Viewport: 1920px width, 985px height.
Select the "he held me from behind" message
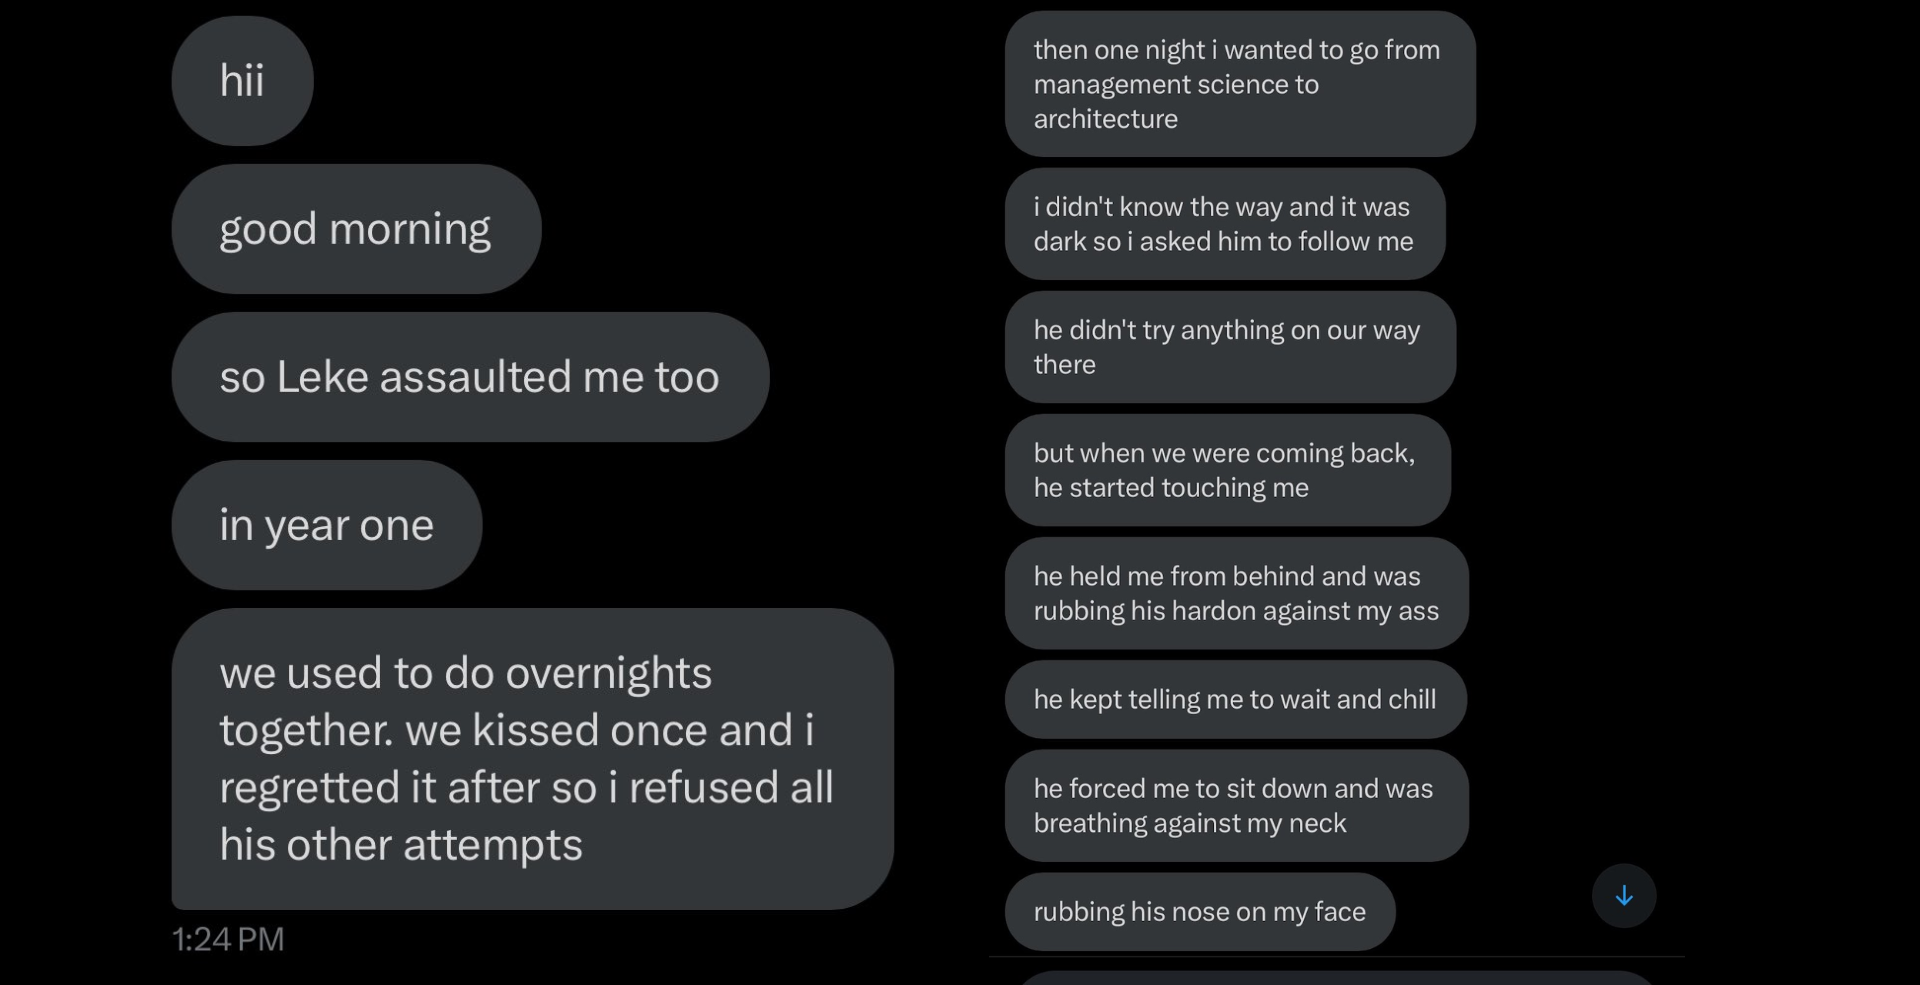[x=1235, y=593]
